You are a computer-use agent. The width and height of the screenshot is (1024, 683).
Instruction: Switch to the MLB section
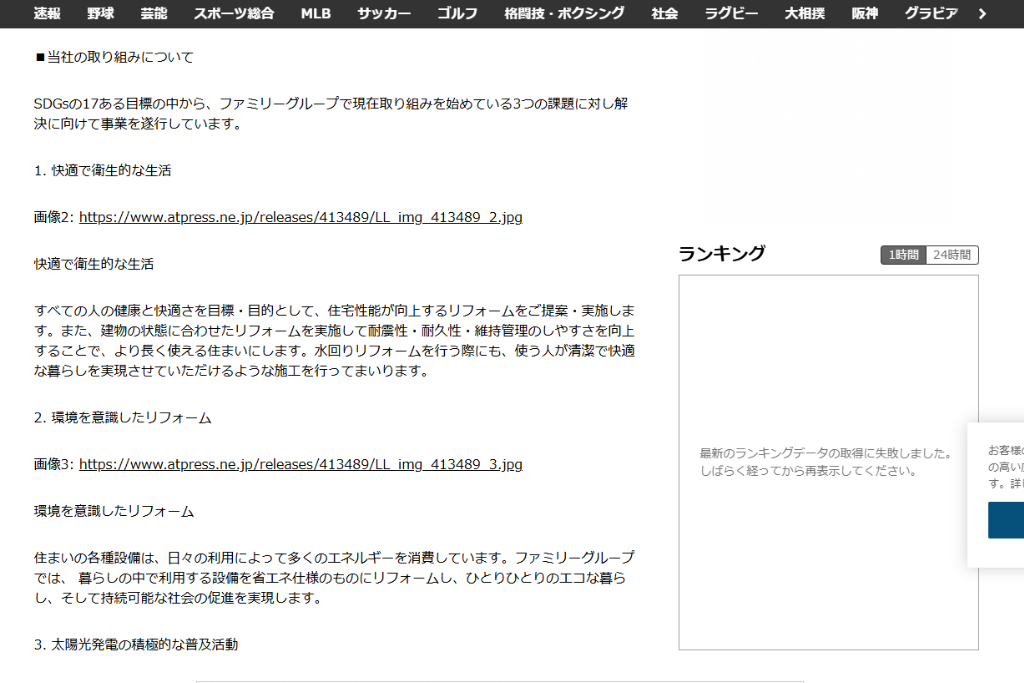[x=315, y=13]
